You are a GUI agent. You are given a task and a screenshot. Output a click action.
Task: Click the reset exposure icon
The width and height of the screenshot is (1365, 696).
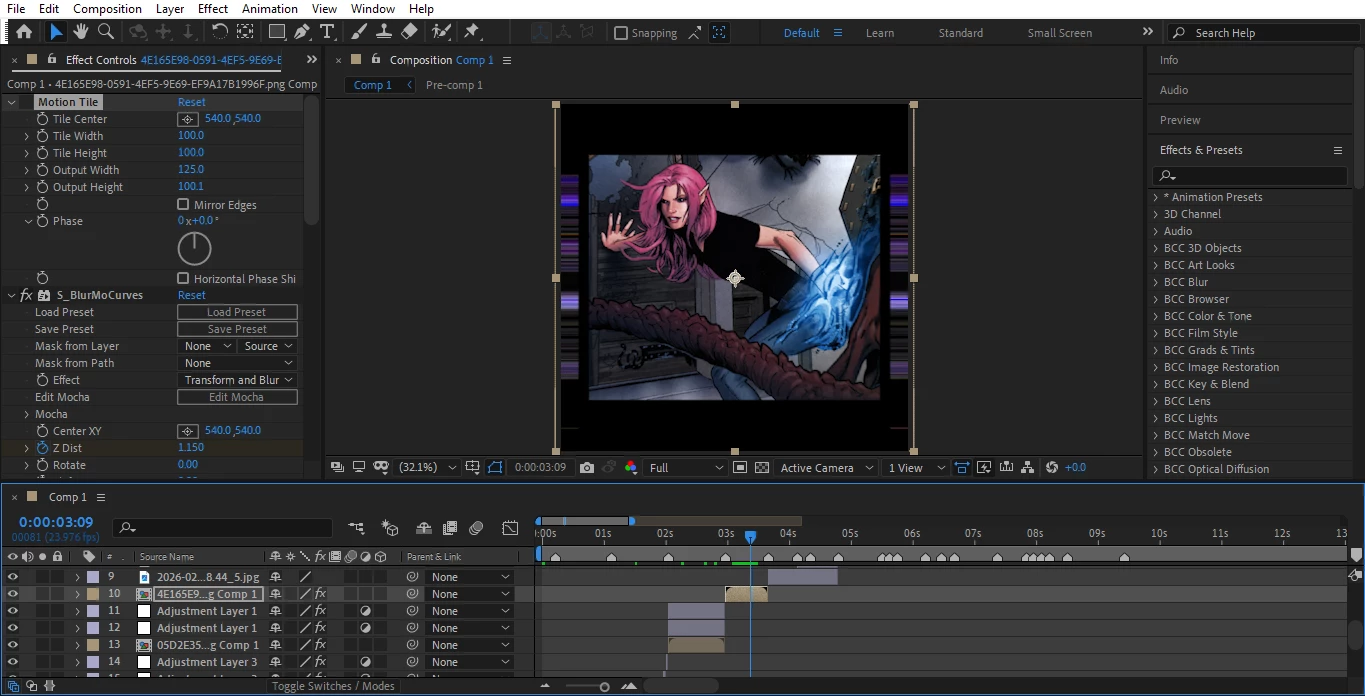pyautogui.click(x=1052, y=467)
